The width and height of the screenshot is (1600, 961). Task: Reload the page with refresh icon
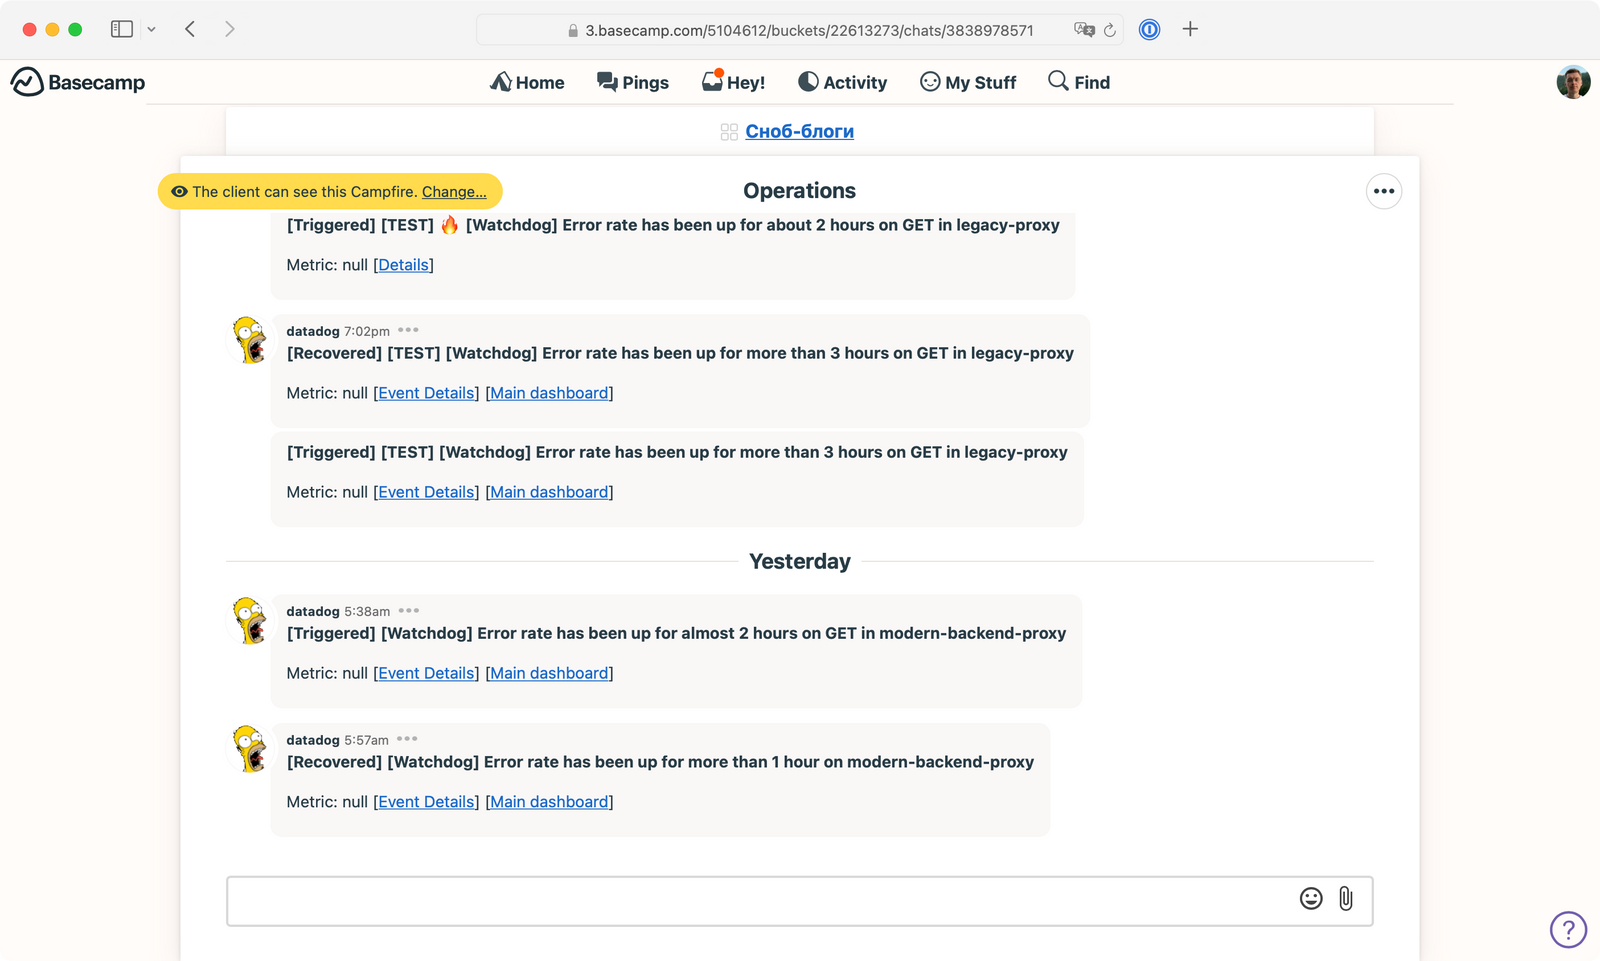click(x=1110, y=30)
